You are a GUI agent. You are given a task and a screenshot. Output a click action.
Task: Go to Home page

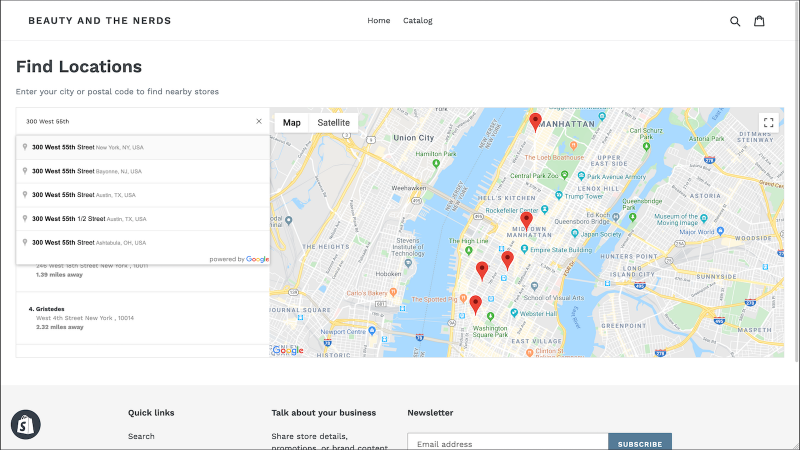379,21
